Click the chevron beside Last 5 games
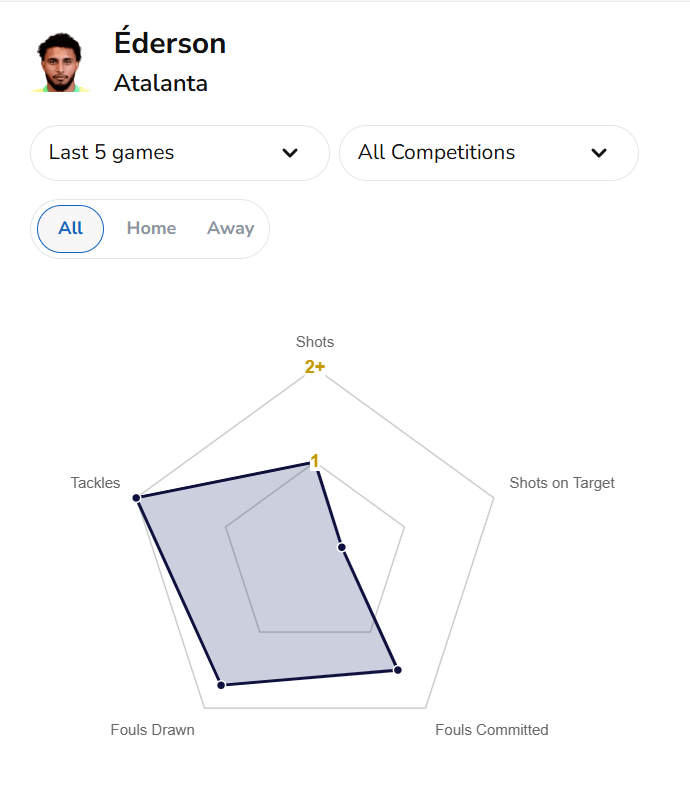 [290, 153]
